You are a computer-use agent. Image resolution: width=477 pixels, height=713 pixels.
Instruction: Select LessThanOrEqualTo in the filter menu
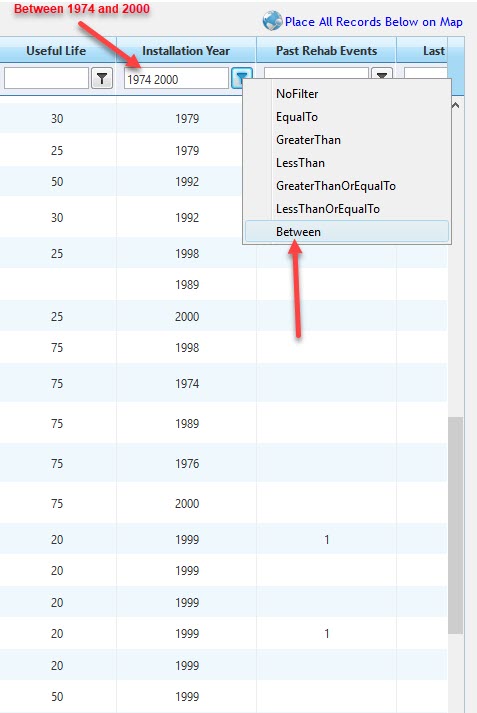point(346,209)
